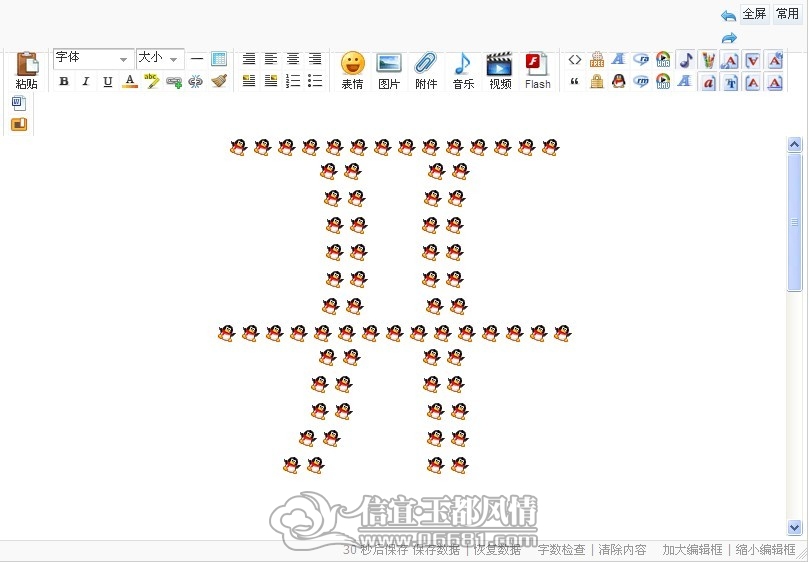Open the 大小 size dropdown
809x562 pixels.
(160, 58)
